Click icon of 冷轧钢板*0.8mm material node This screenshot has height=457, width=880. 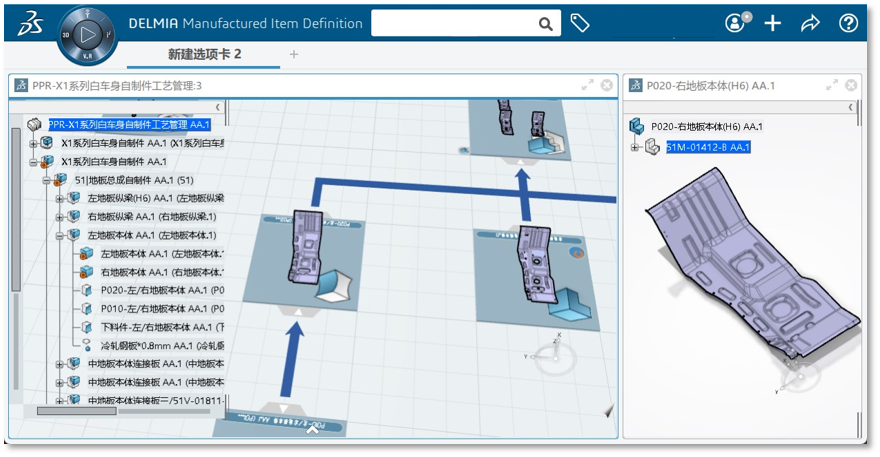pos(86,345)
